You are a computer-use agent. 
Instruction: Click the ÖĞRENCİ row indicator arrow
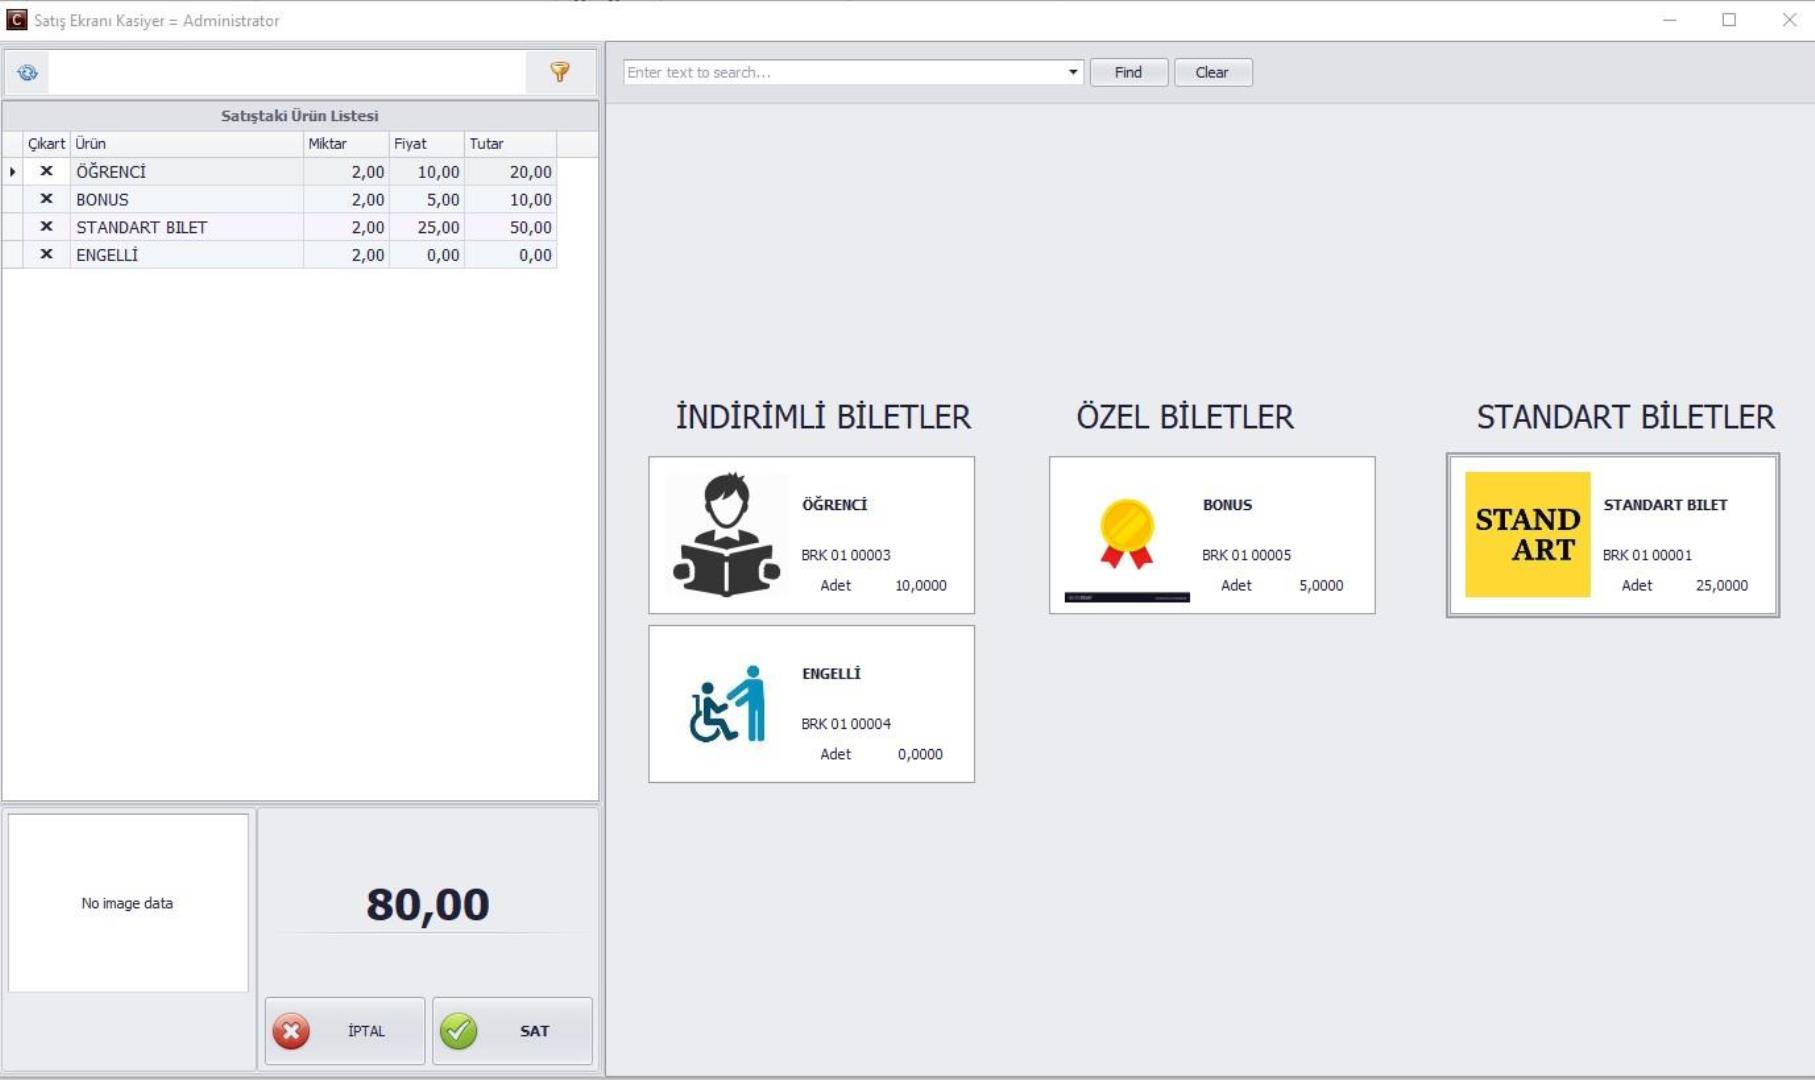12,172
